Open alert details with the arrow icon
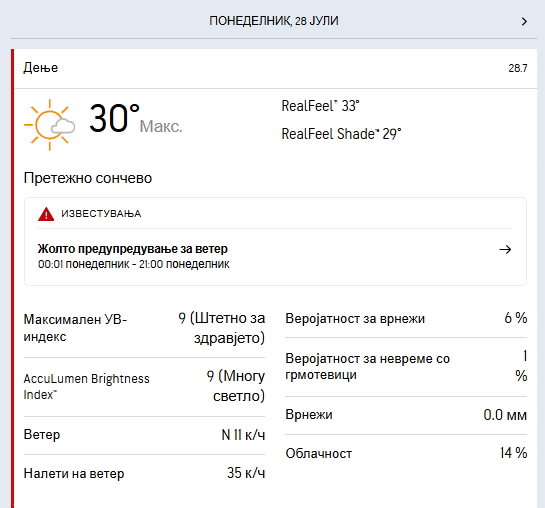The width and height of the screenshot is (545, 508). [x=505, y=249]
